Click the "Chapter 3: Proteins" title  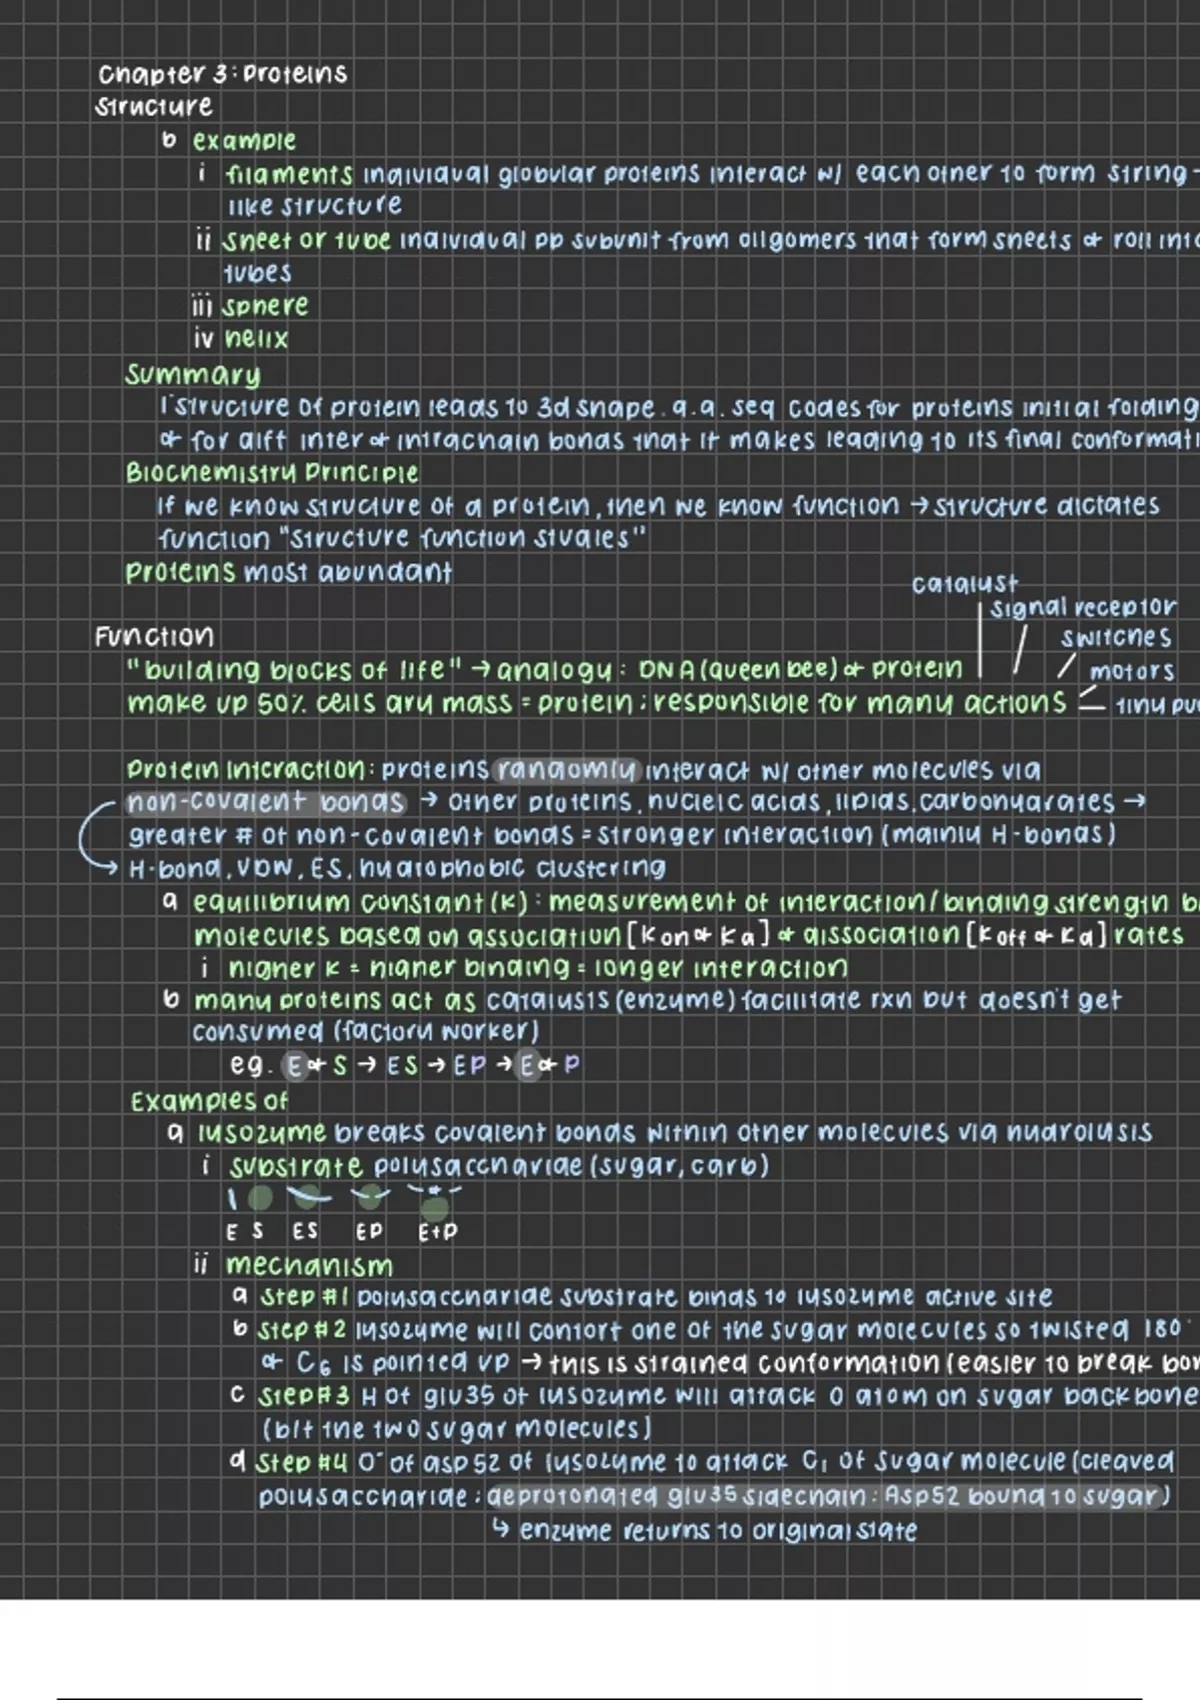[222, 75]
